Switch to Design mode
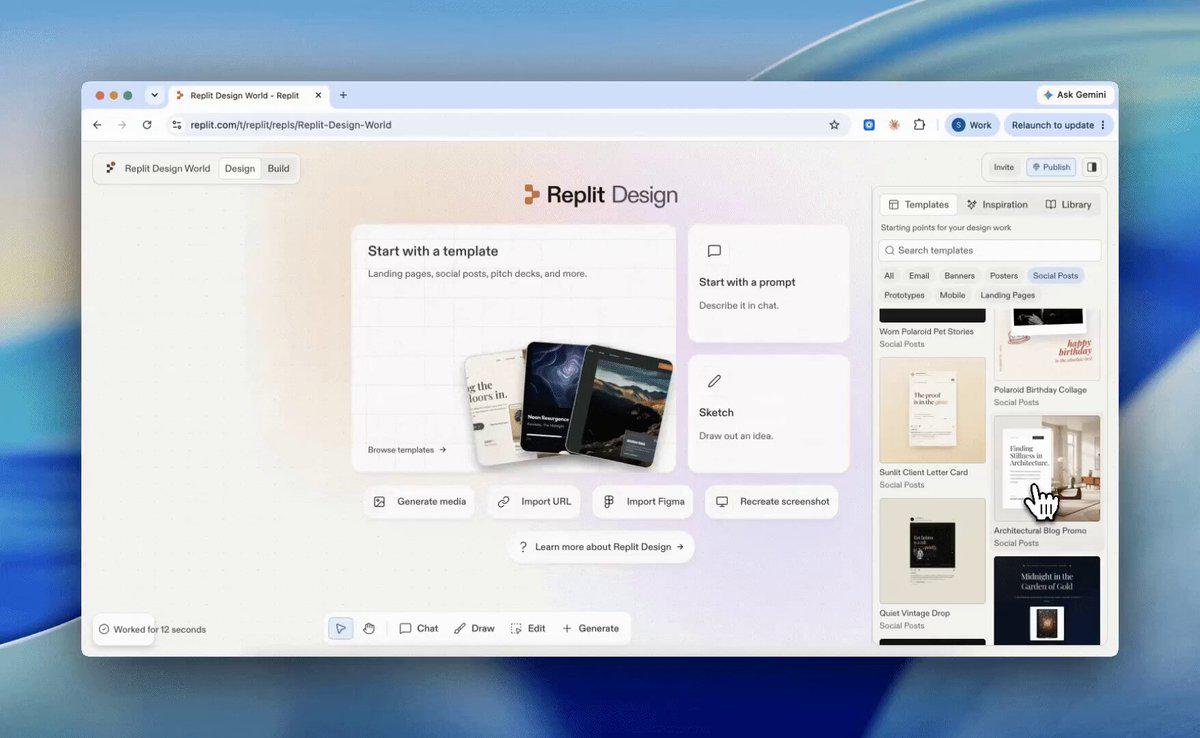Screen dimensions: 1200x738 [x=240, y=168]
